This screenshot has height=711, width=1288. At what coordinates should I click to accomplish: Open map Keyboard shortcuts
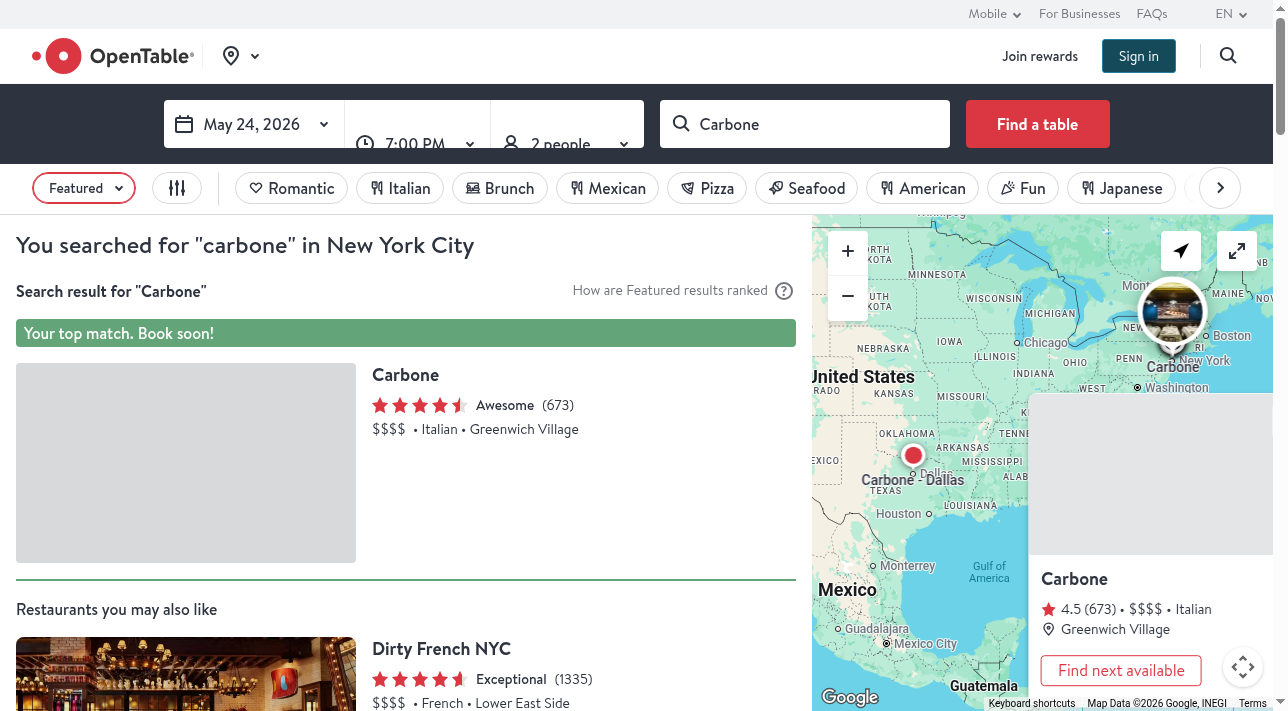pos(1032,704)
